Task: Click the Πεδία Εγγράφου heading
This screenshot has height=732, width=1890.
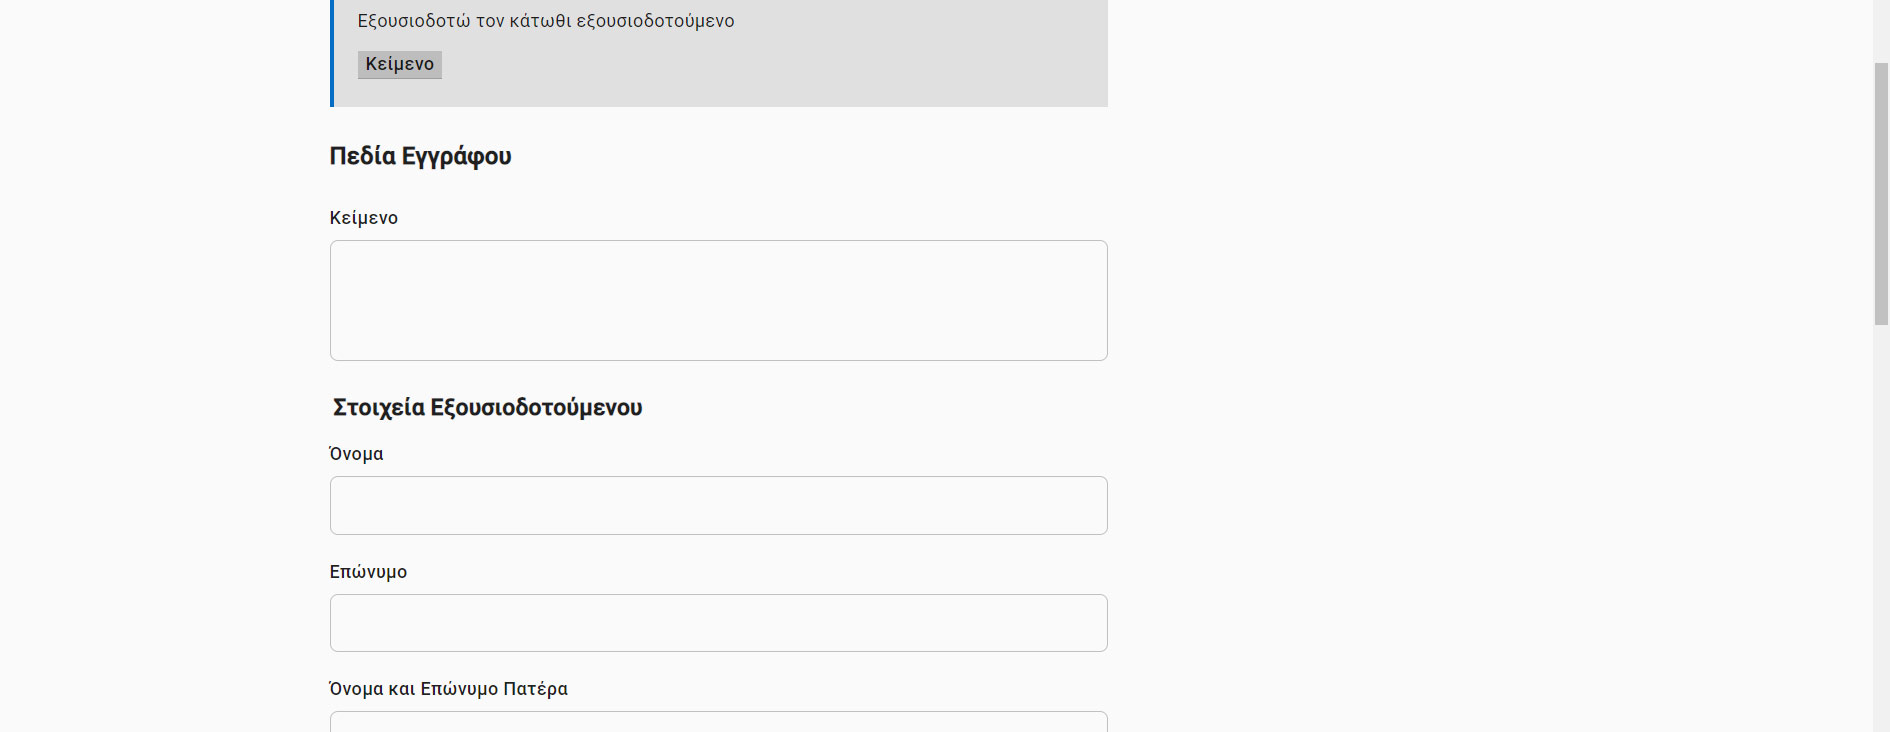Action: (x=420, y=156)
